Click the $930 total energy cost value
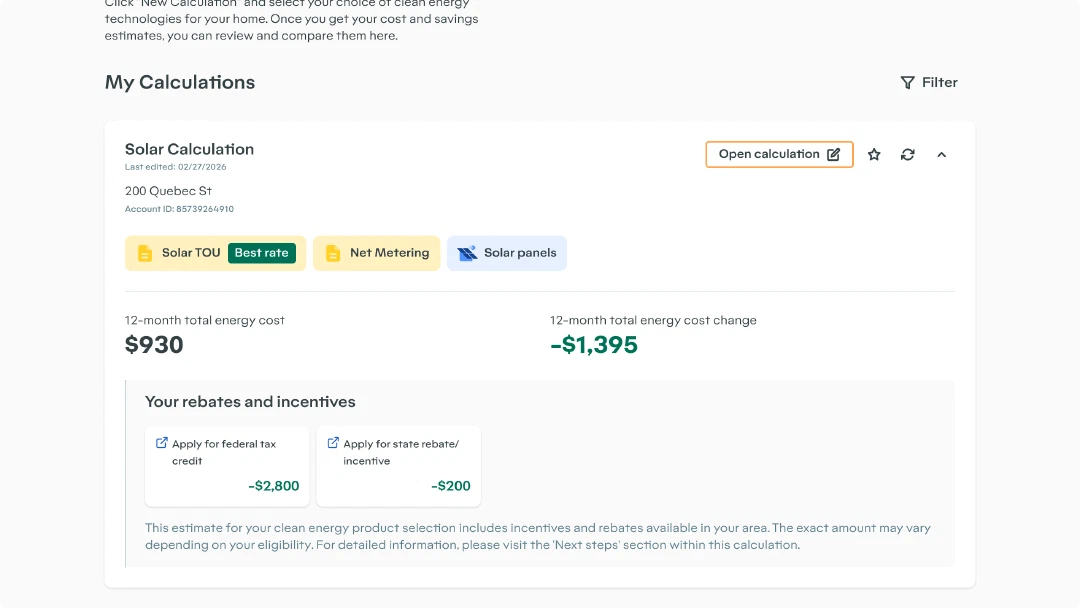 coord(154,344)
